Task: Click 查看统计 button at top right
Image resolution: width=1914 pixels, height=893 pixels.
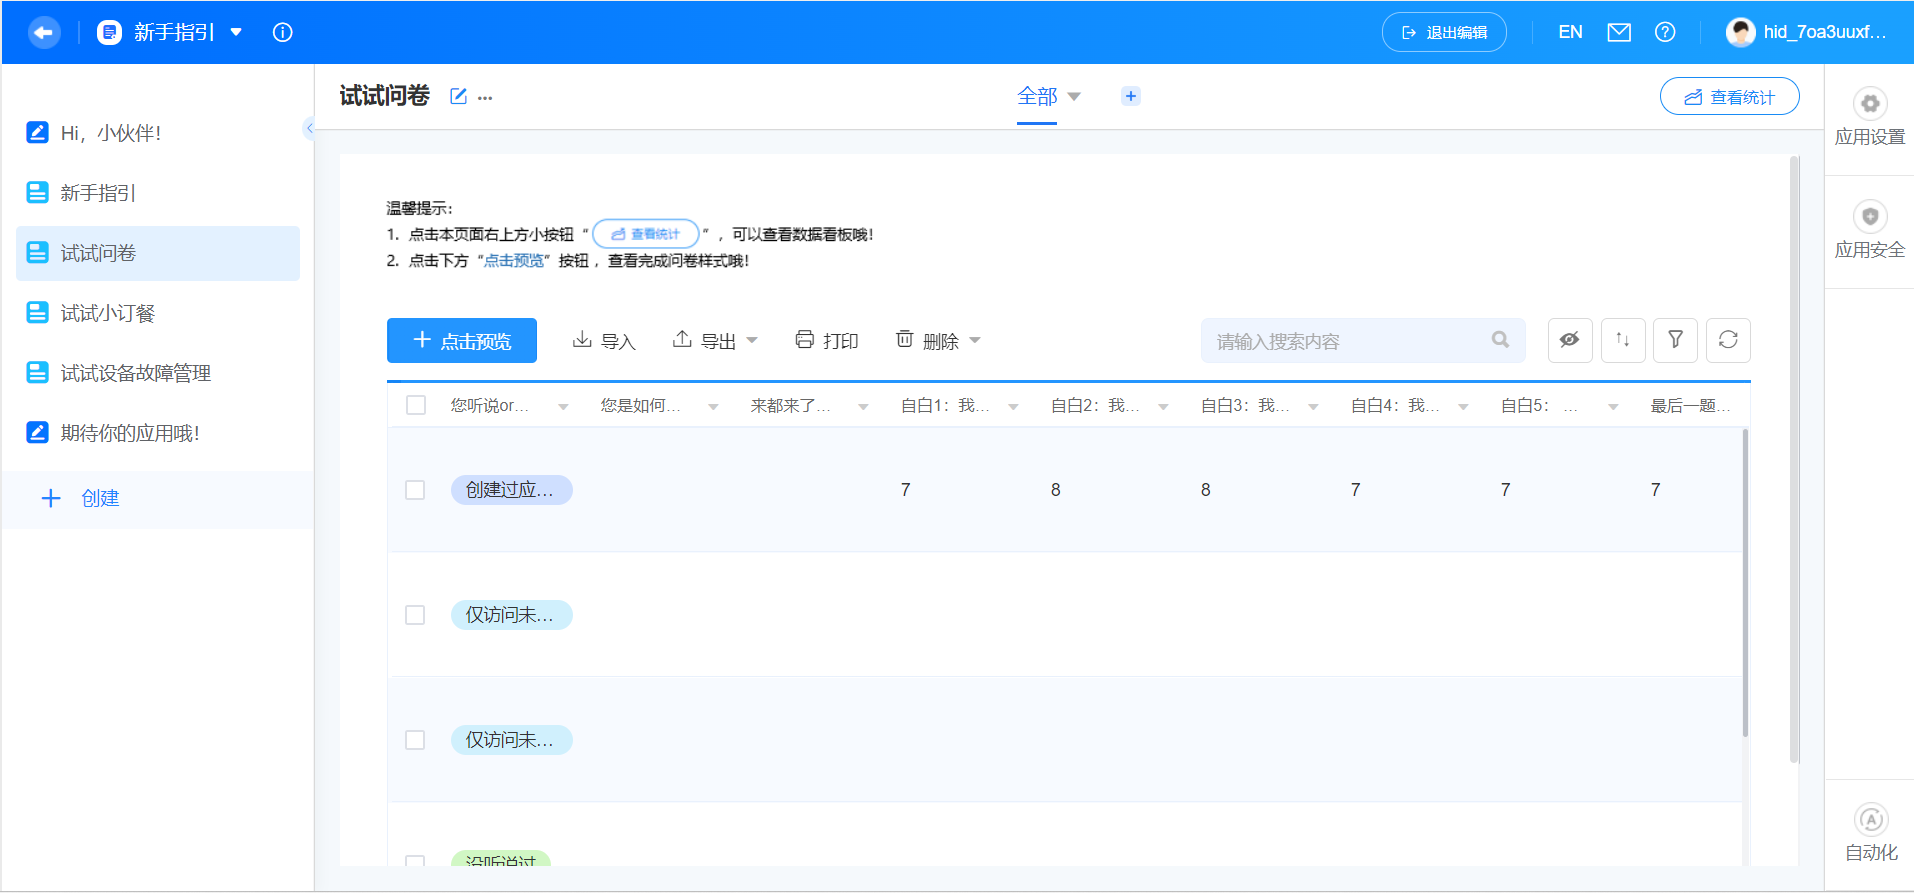Action: pyautogui.click(x=1730, y=96)
